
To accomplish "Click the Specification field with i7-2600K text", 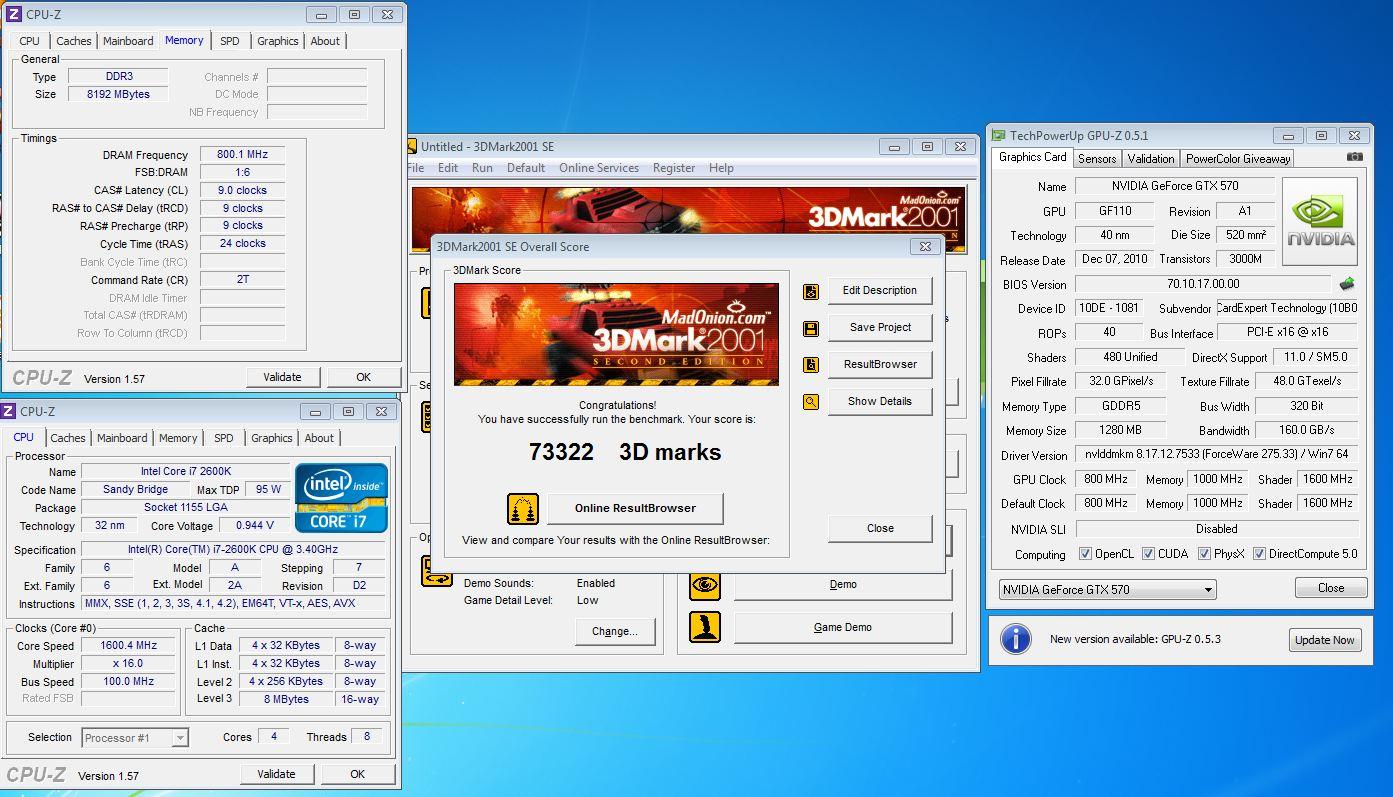I will [232, 550].
